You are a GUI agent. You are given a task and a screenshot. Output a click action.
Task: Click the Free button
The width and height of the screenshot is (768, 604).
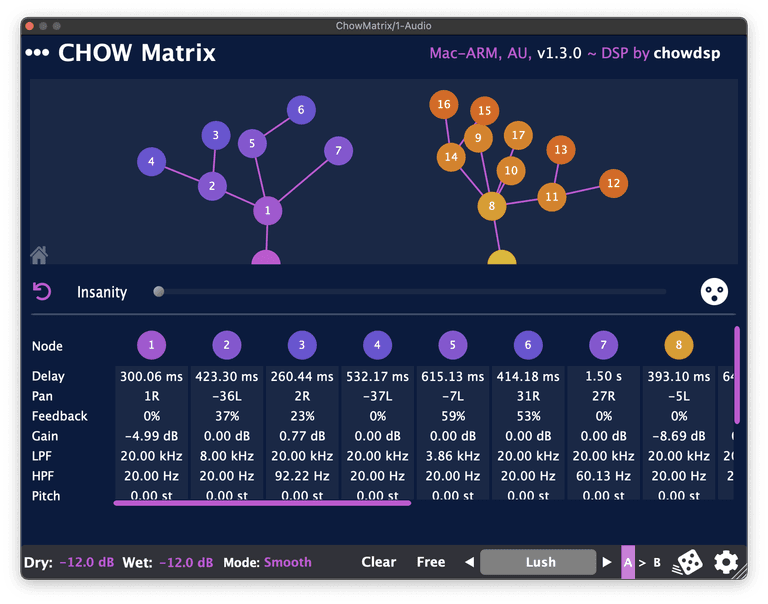pos(431,562)
